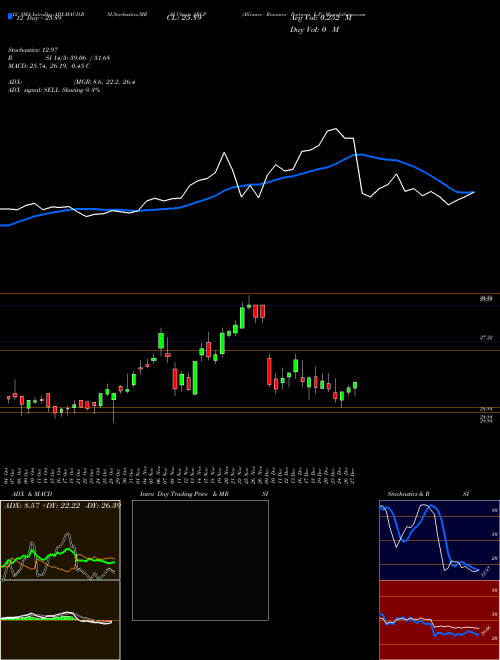Click 'ADX signal: SELL Slowing @ 8%' text
500x660 pixels.
click(54, 90)
